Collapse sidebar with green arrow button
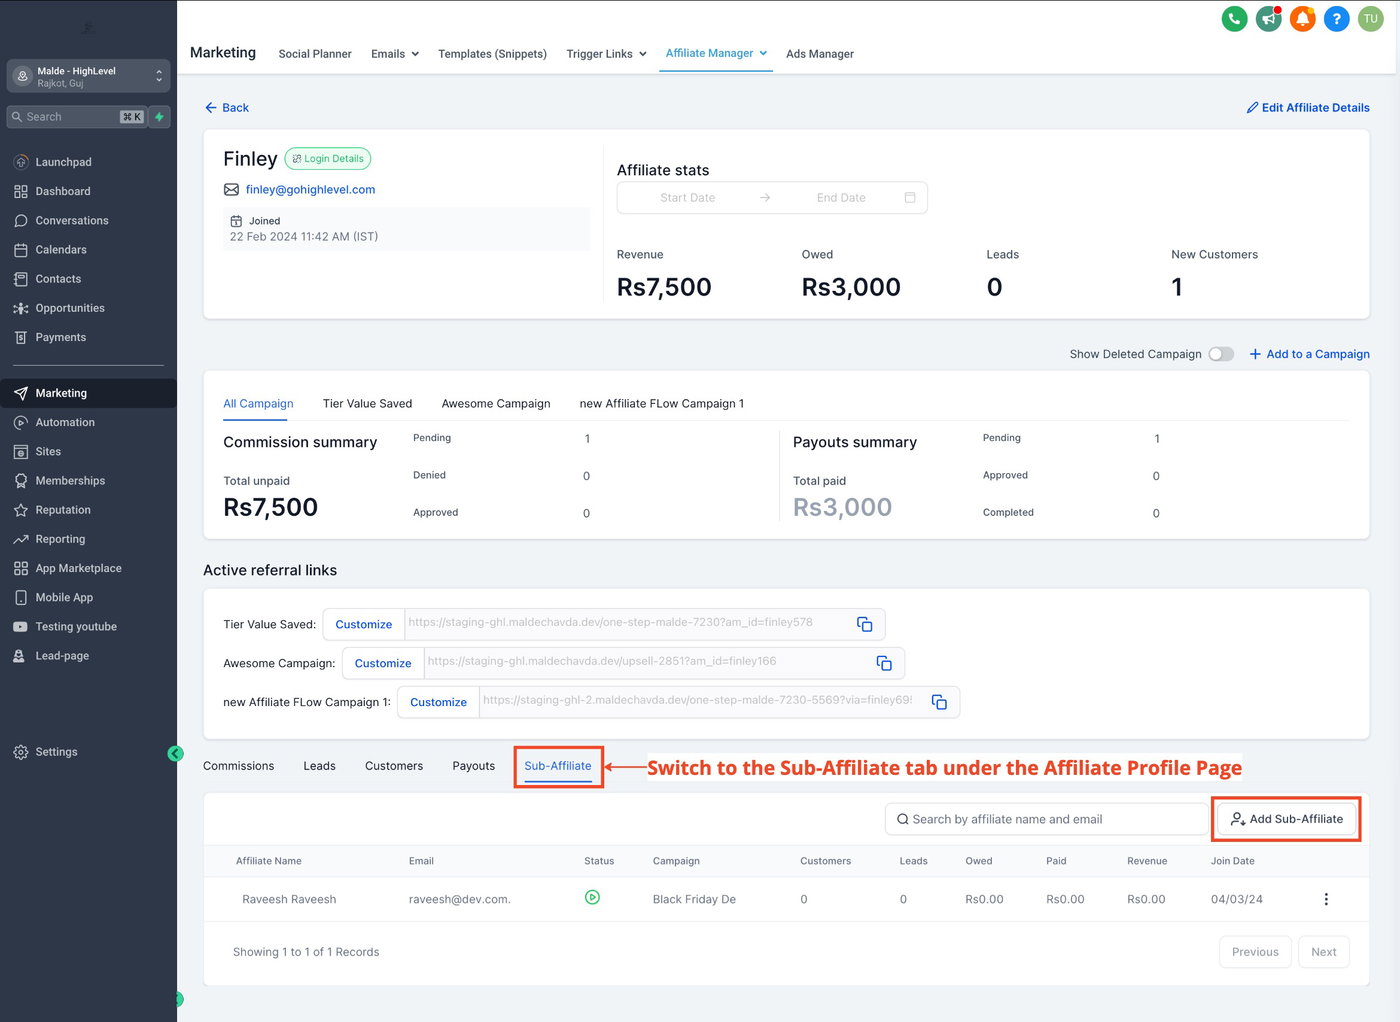This screenshot has width=1400, height=1022. coord(175,754)
